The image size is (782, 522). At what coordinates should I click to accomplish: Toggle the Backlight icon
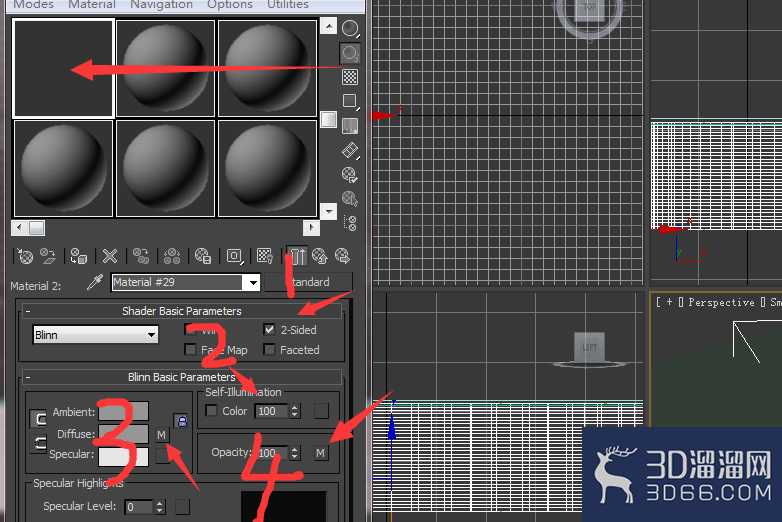(350, 53)
